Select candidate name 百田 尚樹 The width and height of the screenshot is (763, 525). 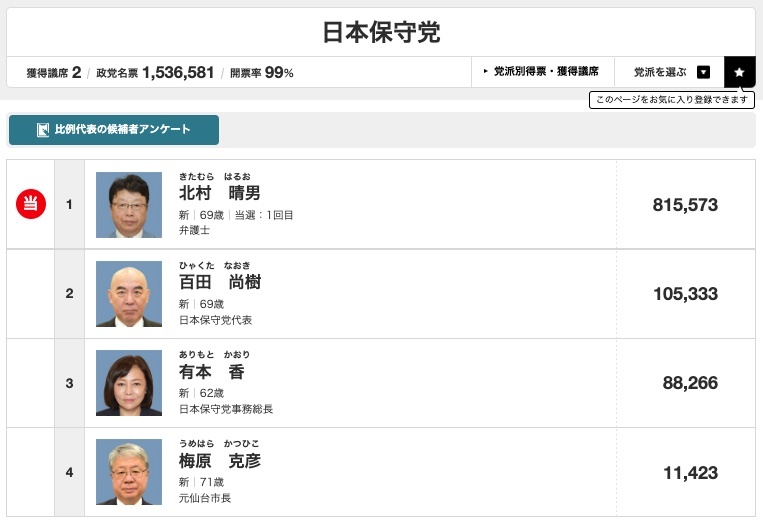(x=219, y=282)
